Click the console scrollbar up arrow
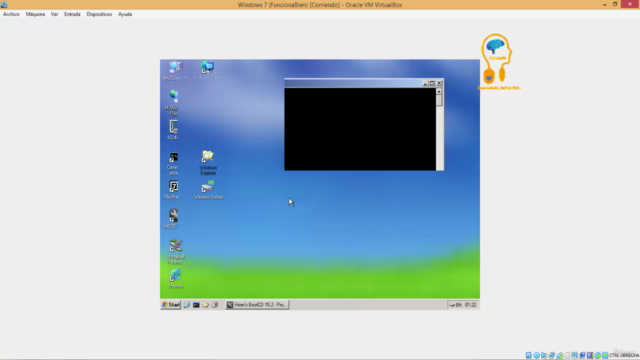640x360 pixels. (439, 91)
